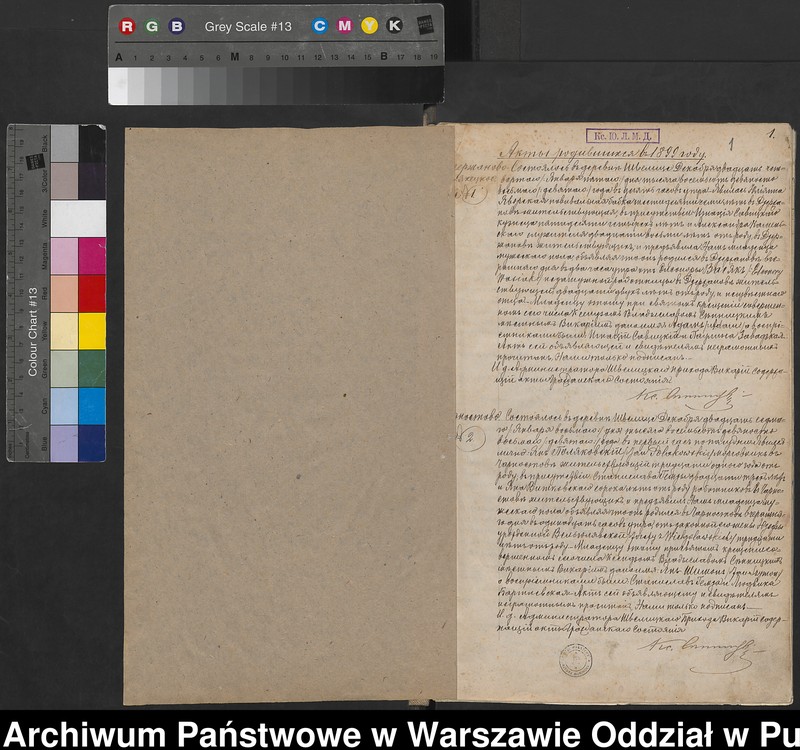Click the round ink seal at page bottom
The image size is (800, 750).
tap(576, 660)
